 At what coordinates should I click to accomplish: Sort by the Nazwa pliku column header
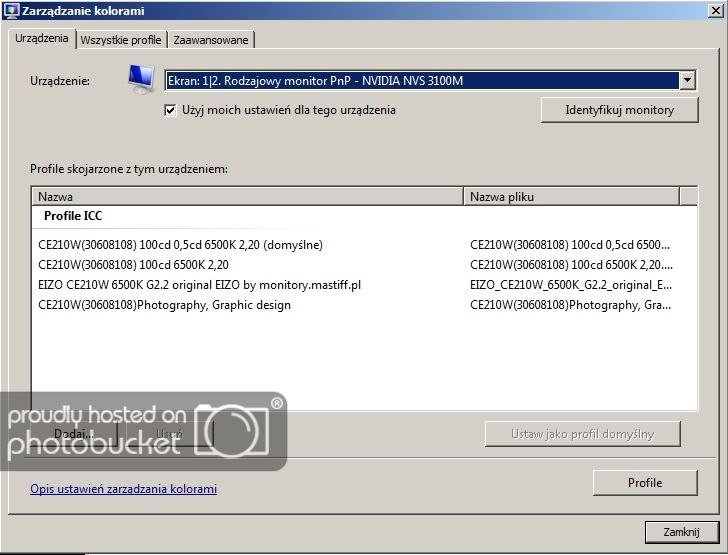tap(572, 196)
